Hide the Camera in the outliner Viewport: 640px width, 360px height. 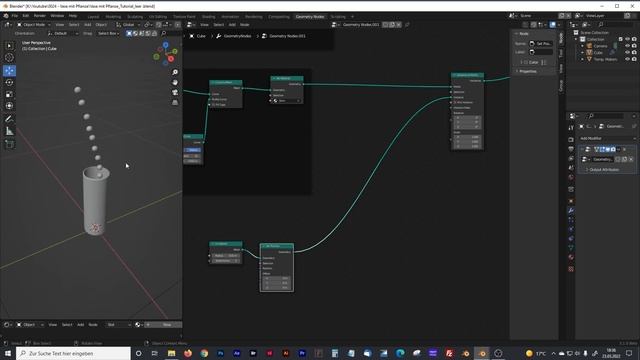coord(627,46)
